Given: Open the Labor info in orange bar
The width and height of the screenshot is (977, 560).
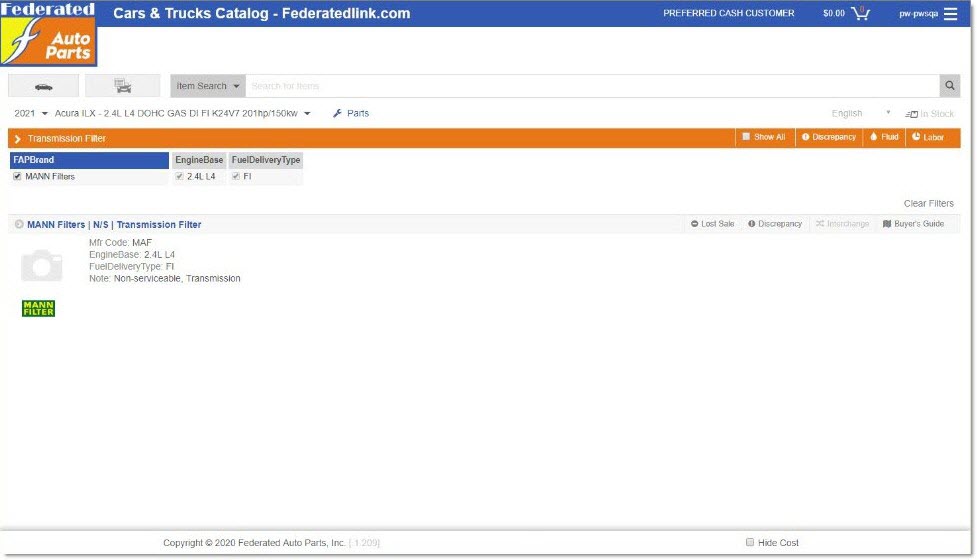Looking at the screenshot, I should tap(928, 137).
